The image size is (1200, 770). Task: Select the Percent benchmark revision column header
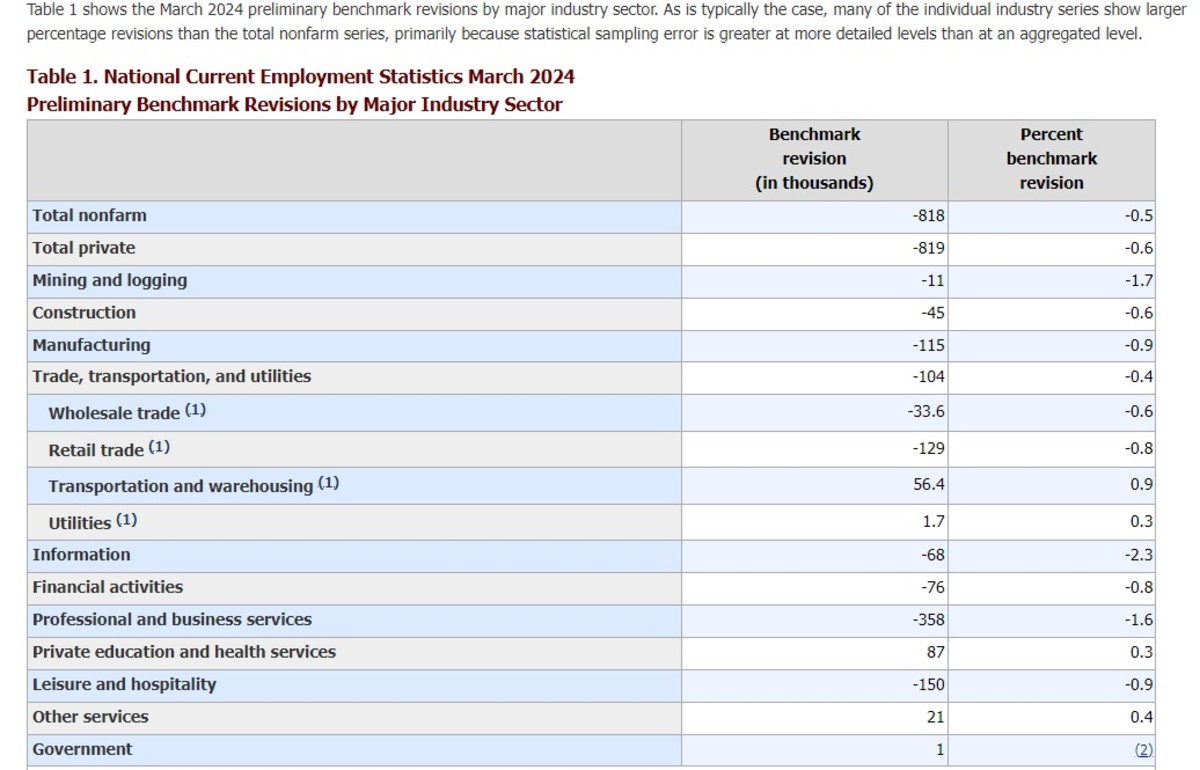coord(1051,159)
